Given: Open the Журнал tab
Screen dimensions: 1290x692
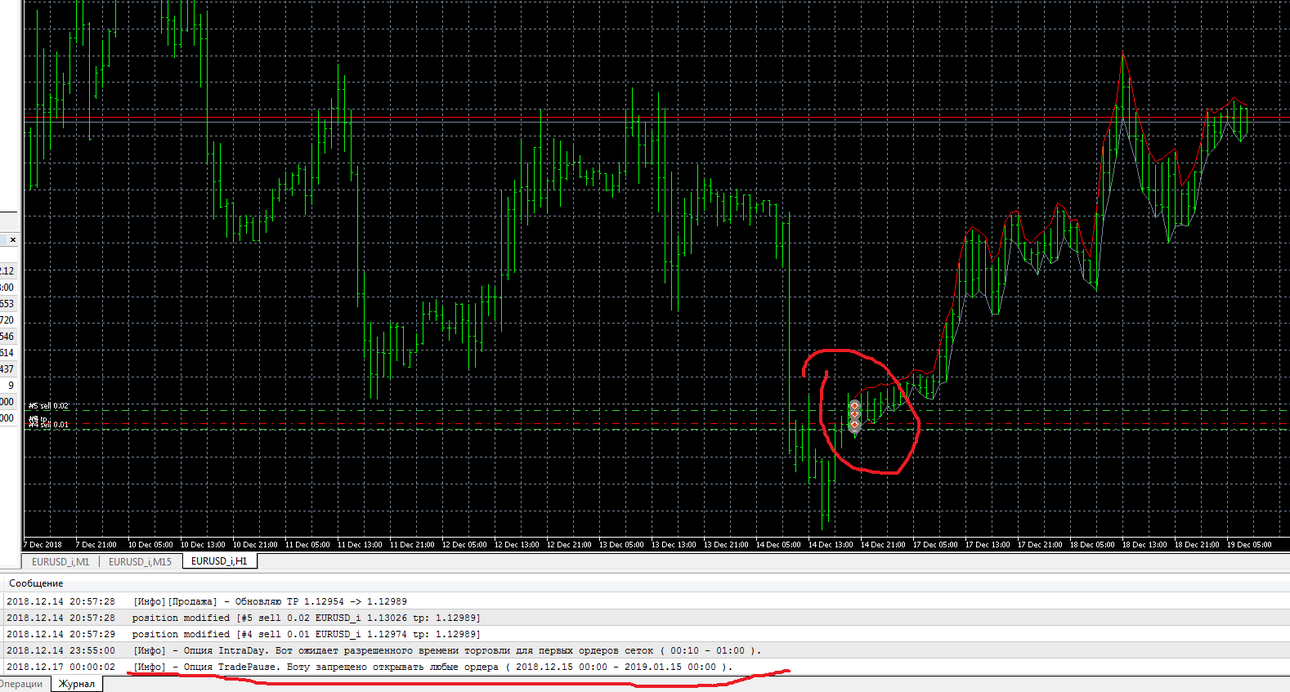Looking at the screenshot, I should click(x=76, y=684).
